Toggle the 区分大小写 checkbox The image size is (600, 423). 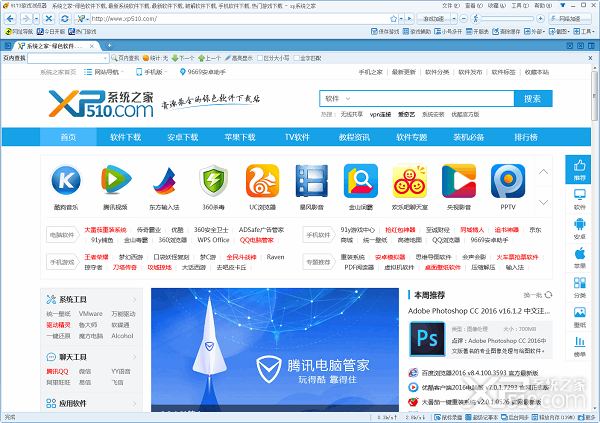pyautogui.click(x=260, y=58)
